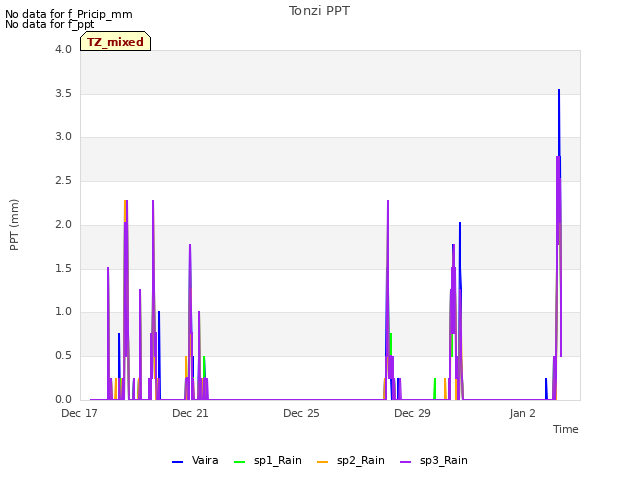The image size is (640, 480).
Task: Click the orange sp2_Rain legend swatch
Action: click(x=322, y=462)
